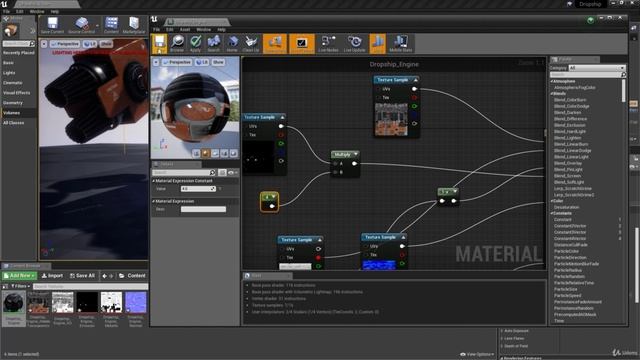The height and width of the screenshot is (360, 640).
Task: Click the Mobile Stats toolbar icon
Action: (400, 44)
